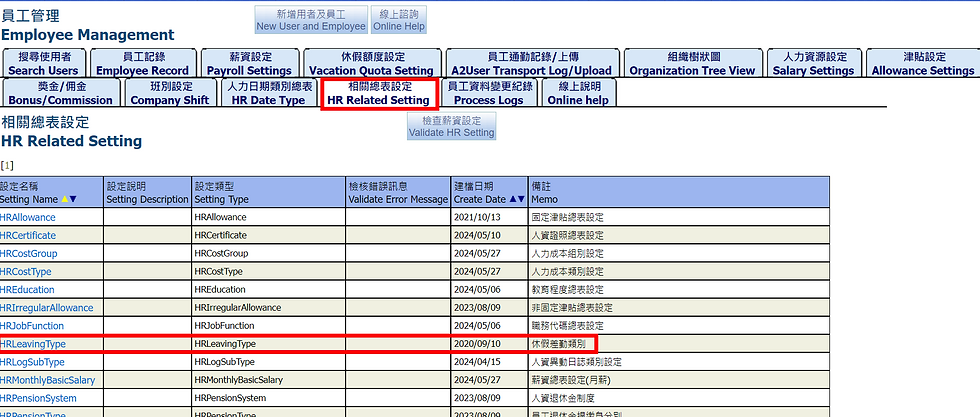Select the 2021/10/13 create date cell
The height and width of the screenshot is (417, 980).
pos(489,218)
